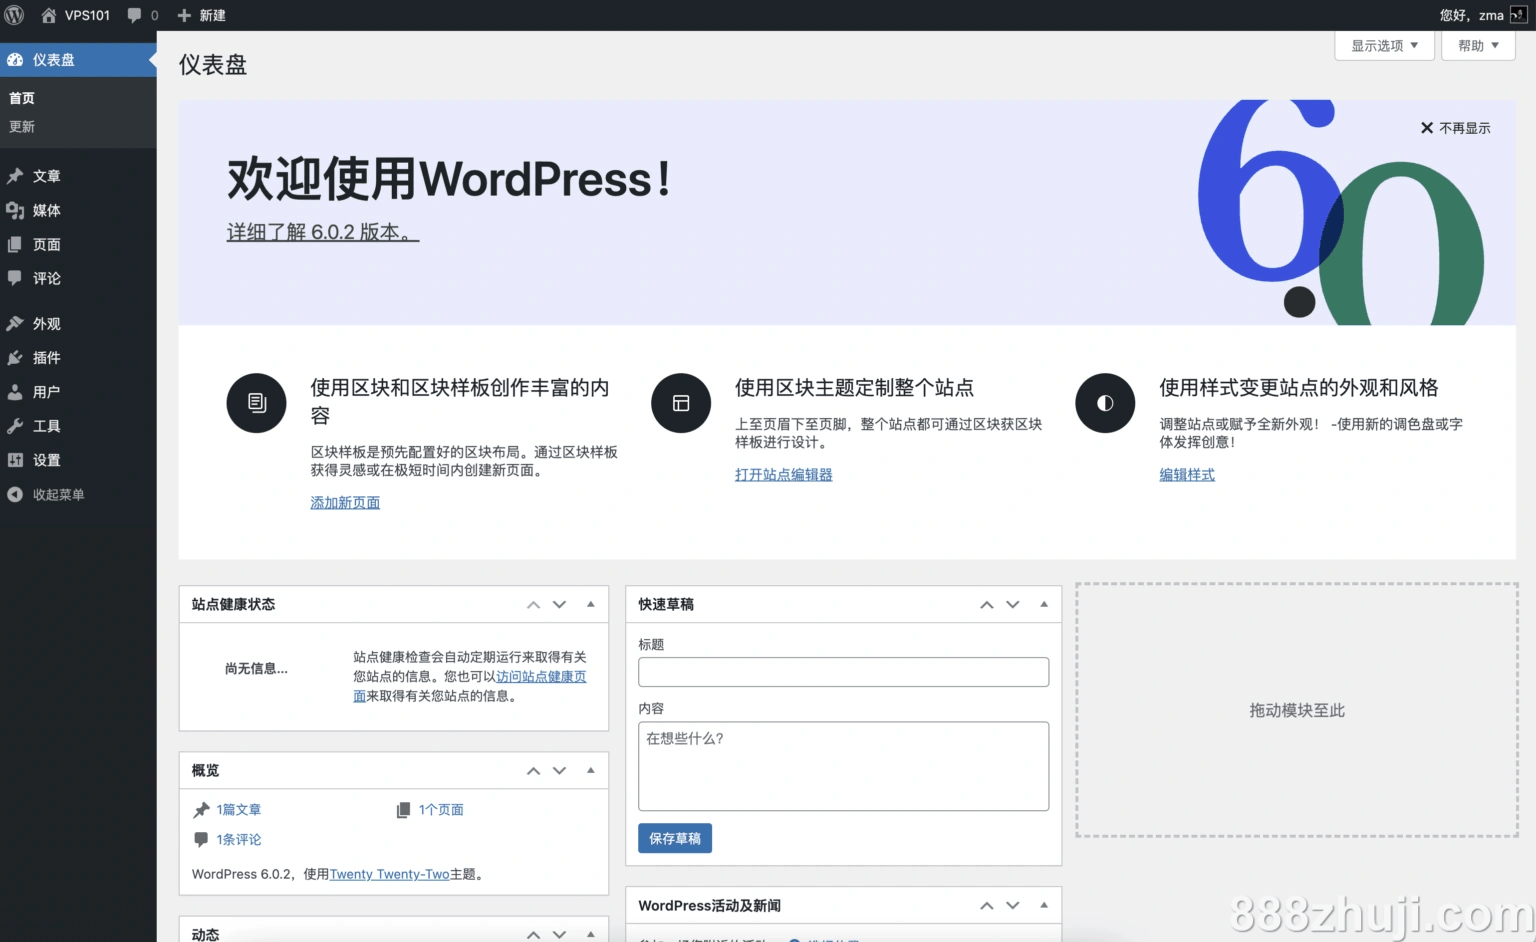Open the 媒体 menu label

(47, 210)
